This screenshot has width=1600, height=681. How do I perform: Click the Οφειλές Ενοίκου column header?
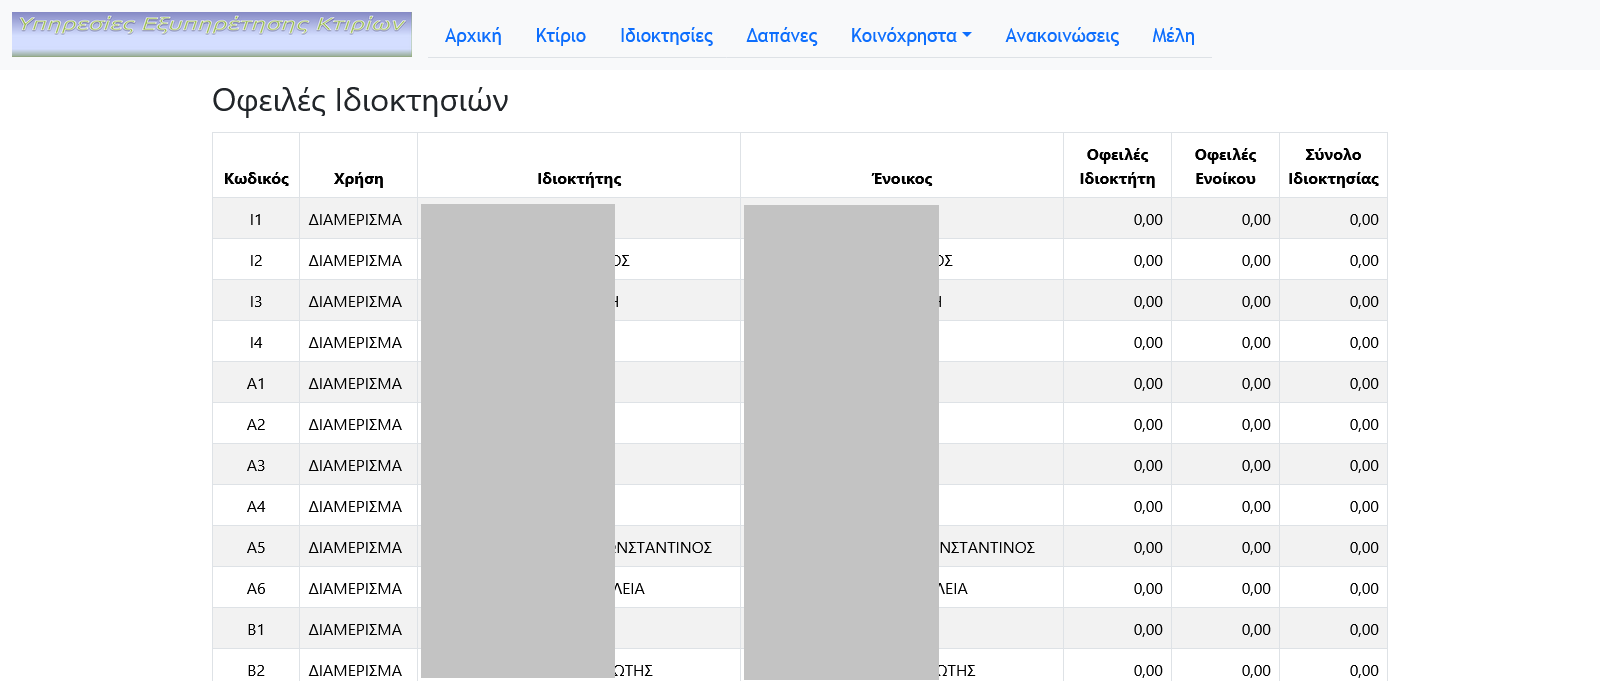[x=1225, y=167]
